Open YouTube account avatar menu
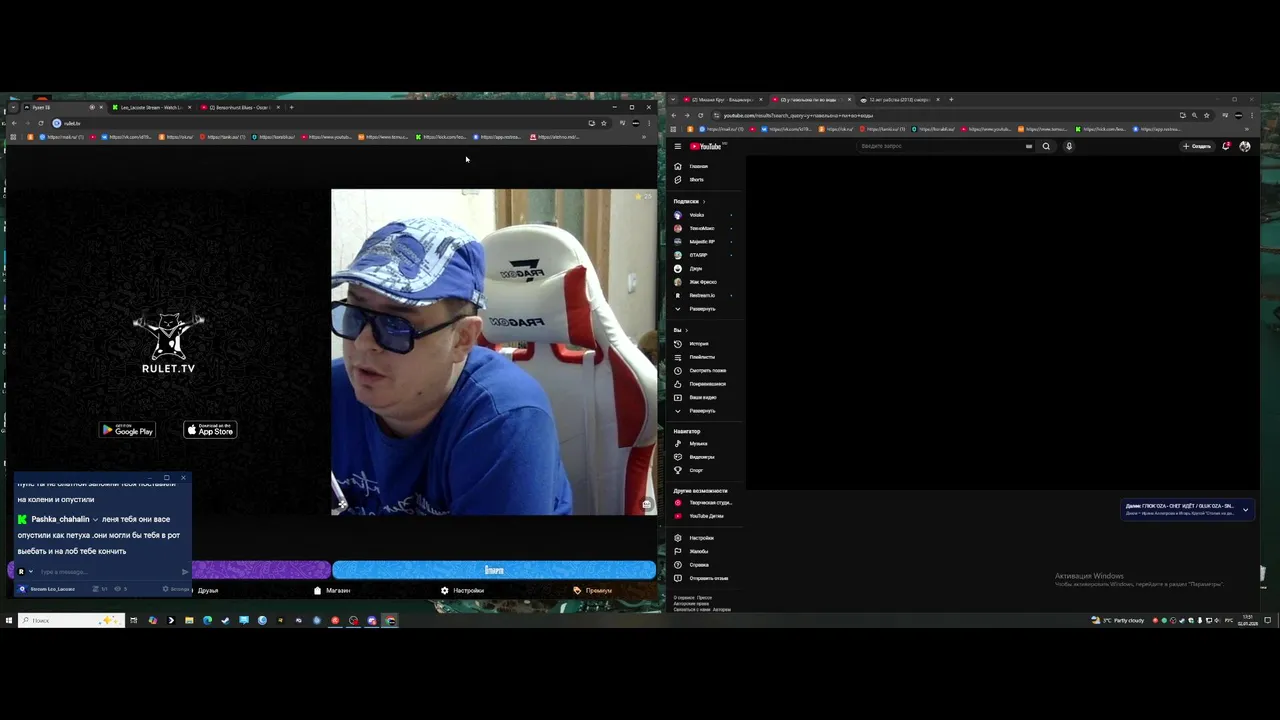The image size is (1280, 720). click(1245, 146)
